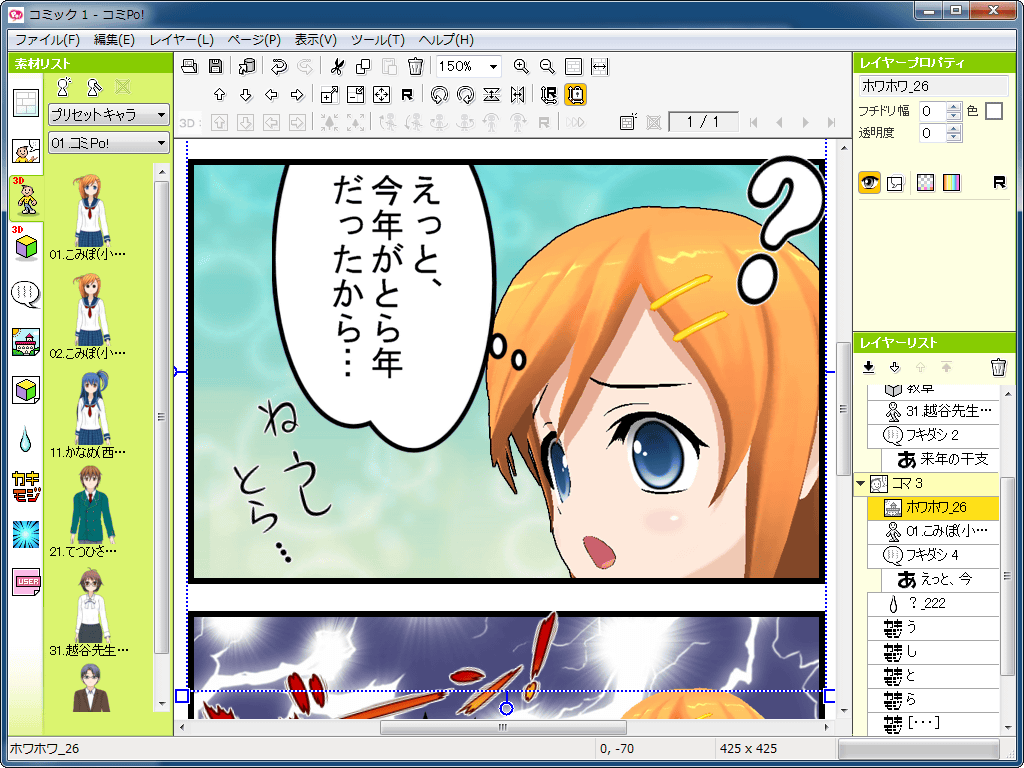This screenshot has height=768, width=1024.
Task: Nudge layer right with the arrow
Action: point(297,95)
